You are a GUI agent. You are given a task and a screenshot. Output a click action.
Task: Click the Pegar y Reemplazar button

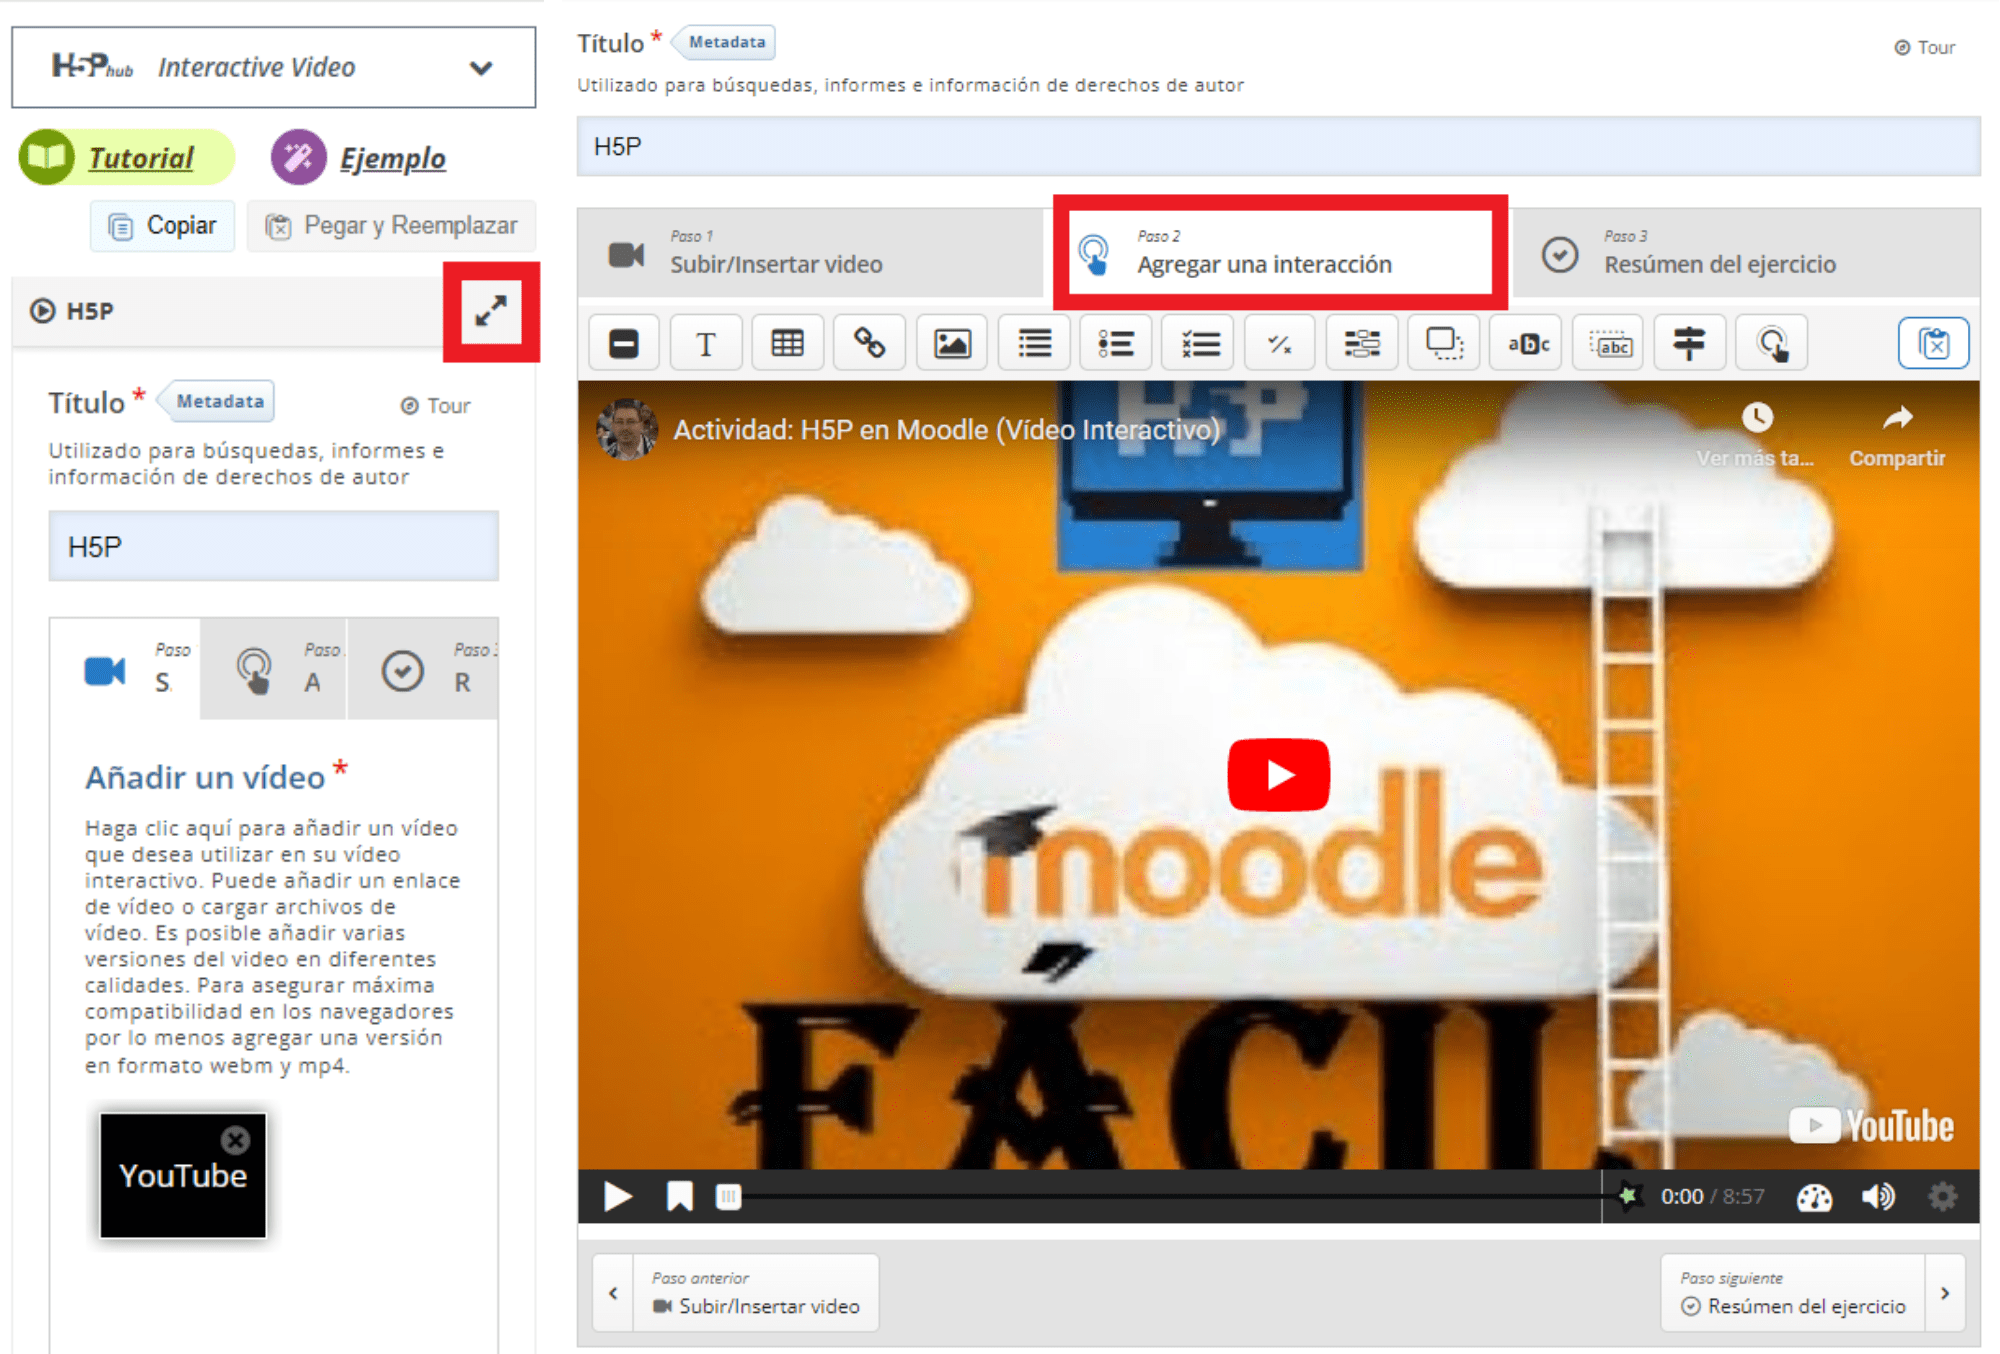392,226
